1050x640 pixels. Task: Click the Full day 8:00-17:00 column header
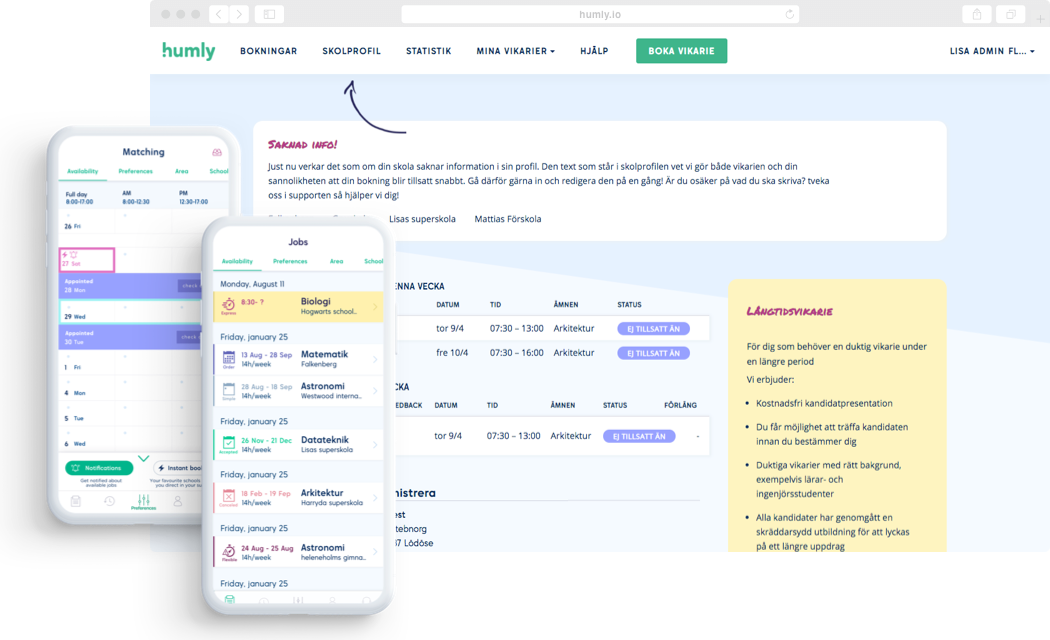[x=79, y=198]
